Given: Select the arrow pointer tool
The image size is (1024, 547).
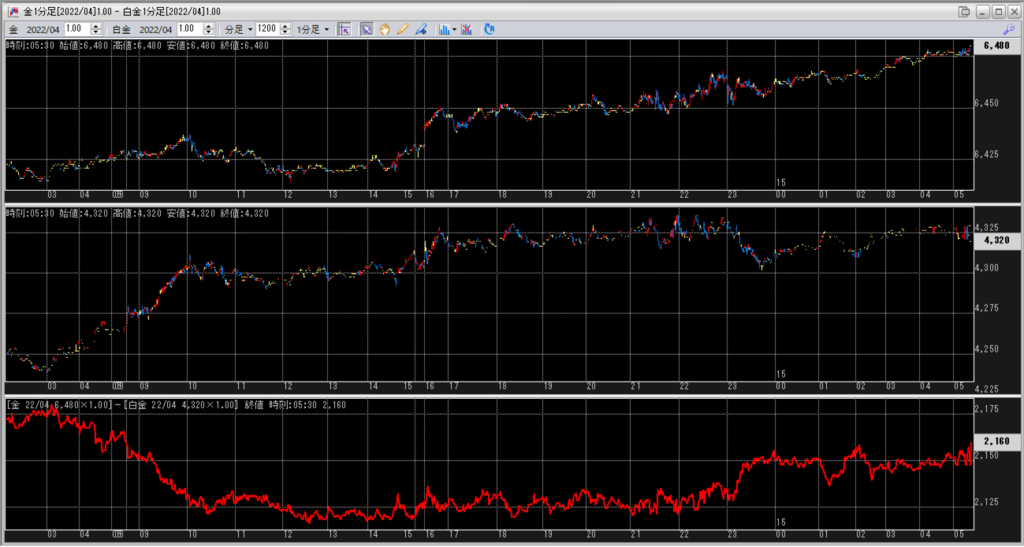Looking at the screenshot, I should 366,29.
